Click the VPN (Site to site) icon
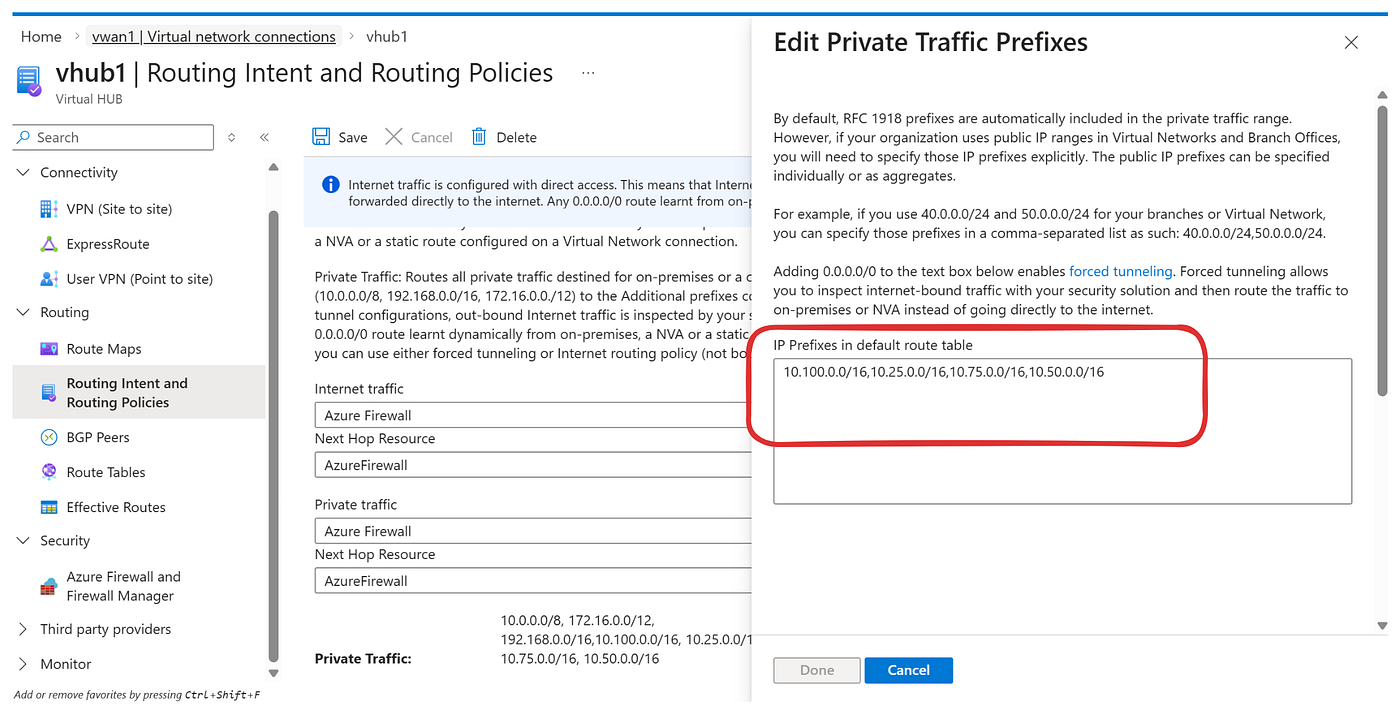1400x714 pixels. [49, 209]
